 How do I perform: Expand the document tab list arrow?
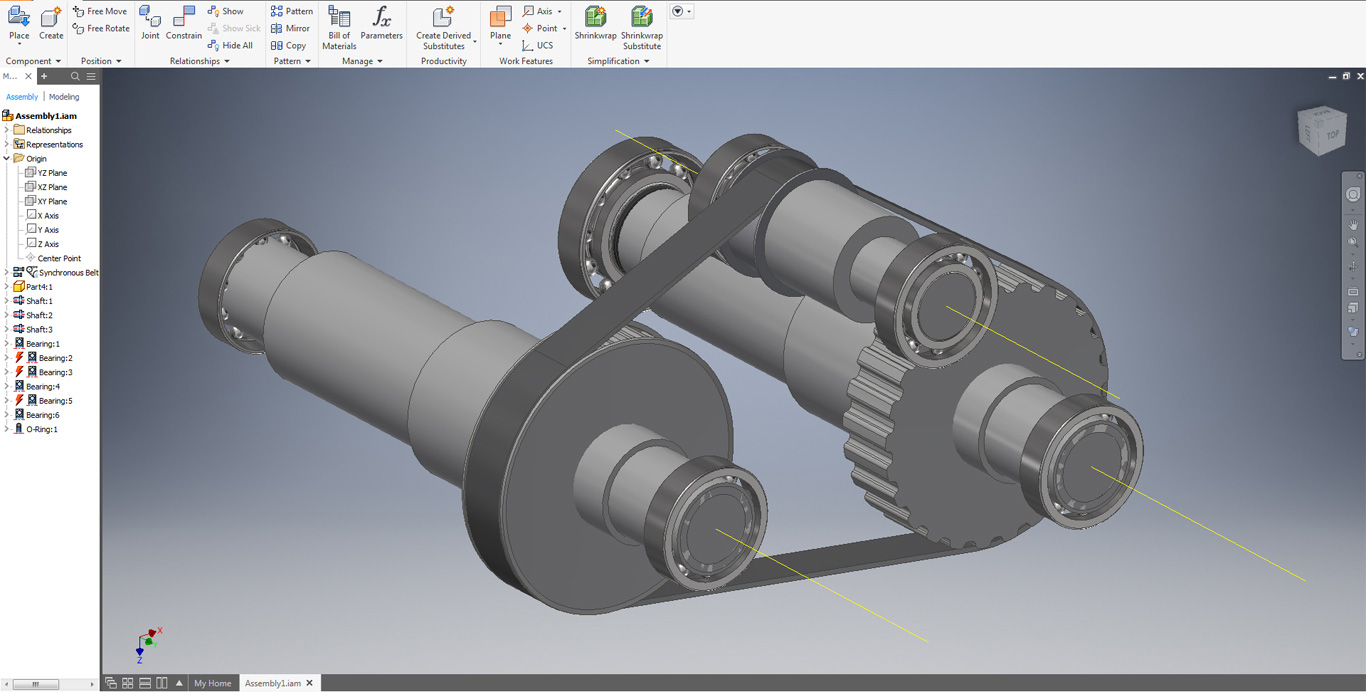click(179, 683)
